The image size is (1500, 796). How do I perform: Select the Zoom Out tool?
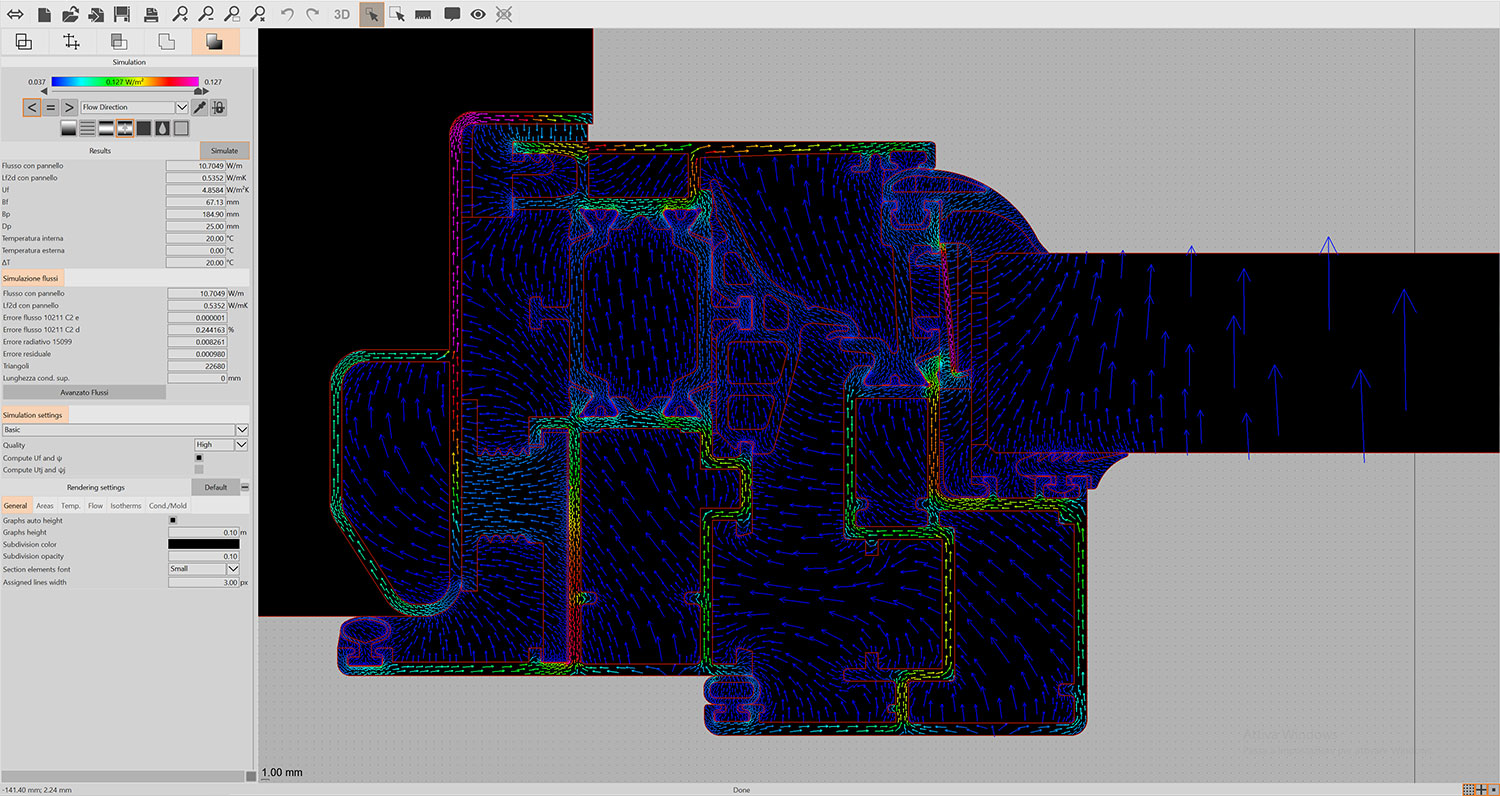208,14
